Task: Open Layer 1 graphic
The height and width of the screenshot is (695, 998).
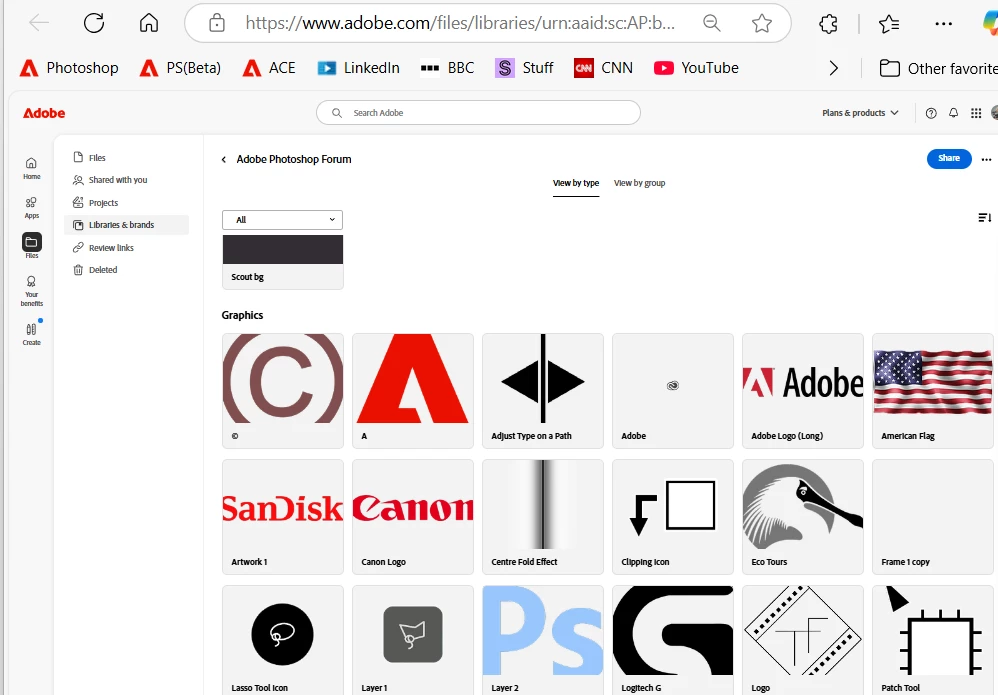Action: 412,640
